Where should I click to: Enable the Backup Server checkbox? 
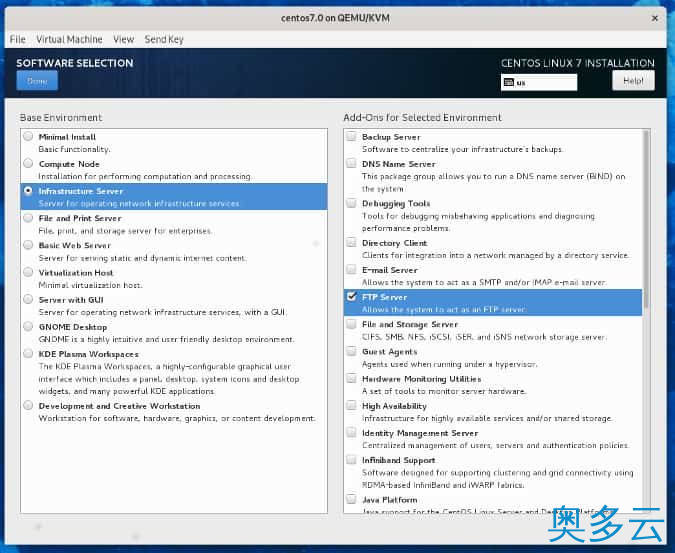(352, 136)
